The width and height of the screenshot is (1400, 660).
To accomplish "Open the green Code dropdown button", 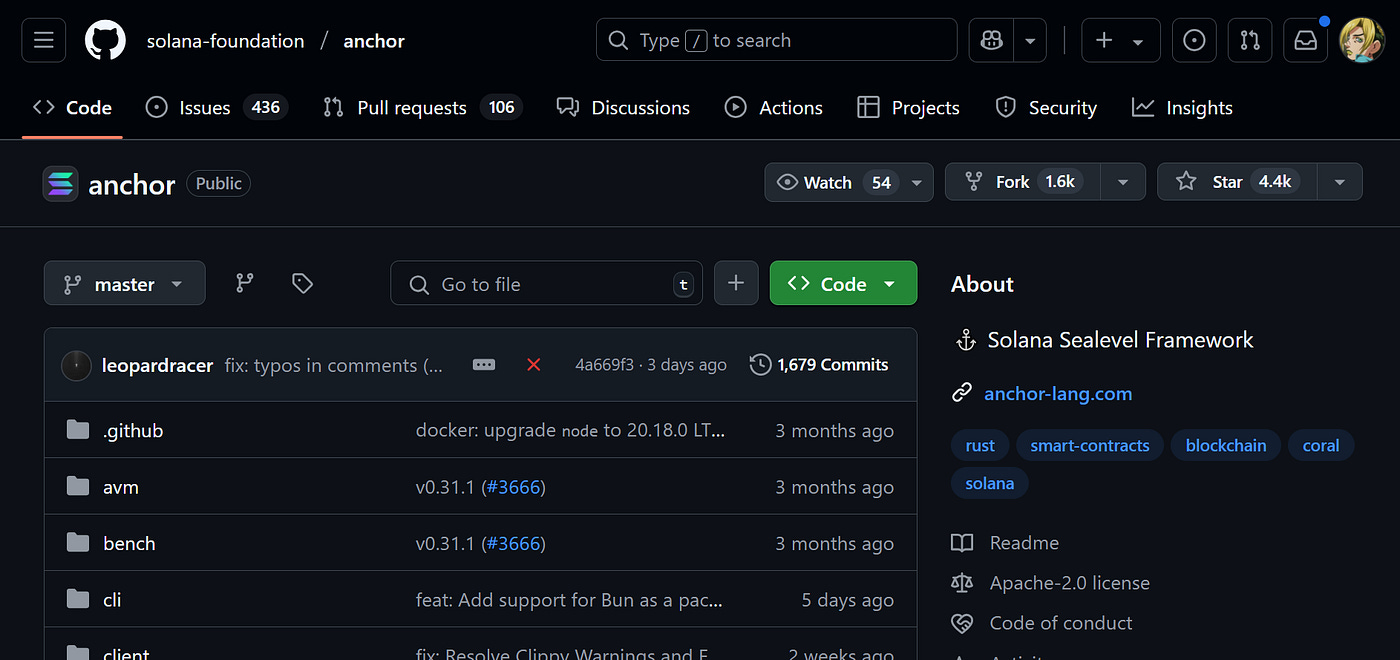I will point(843,284).
